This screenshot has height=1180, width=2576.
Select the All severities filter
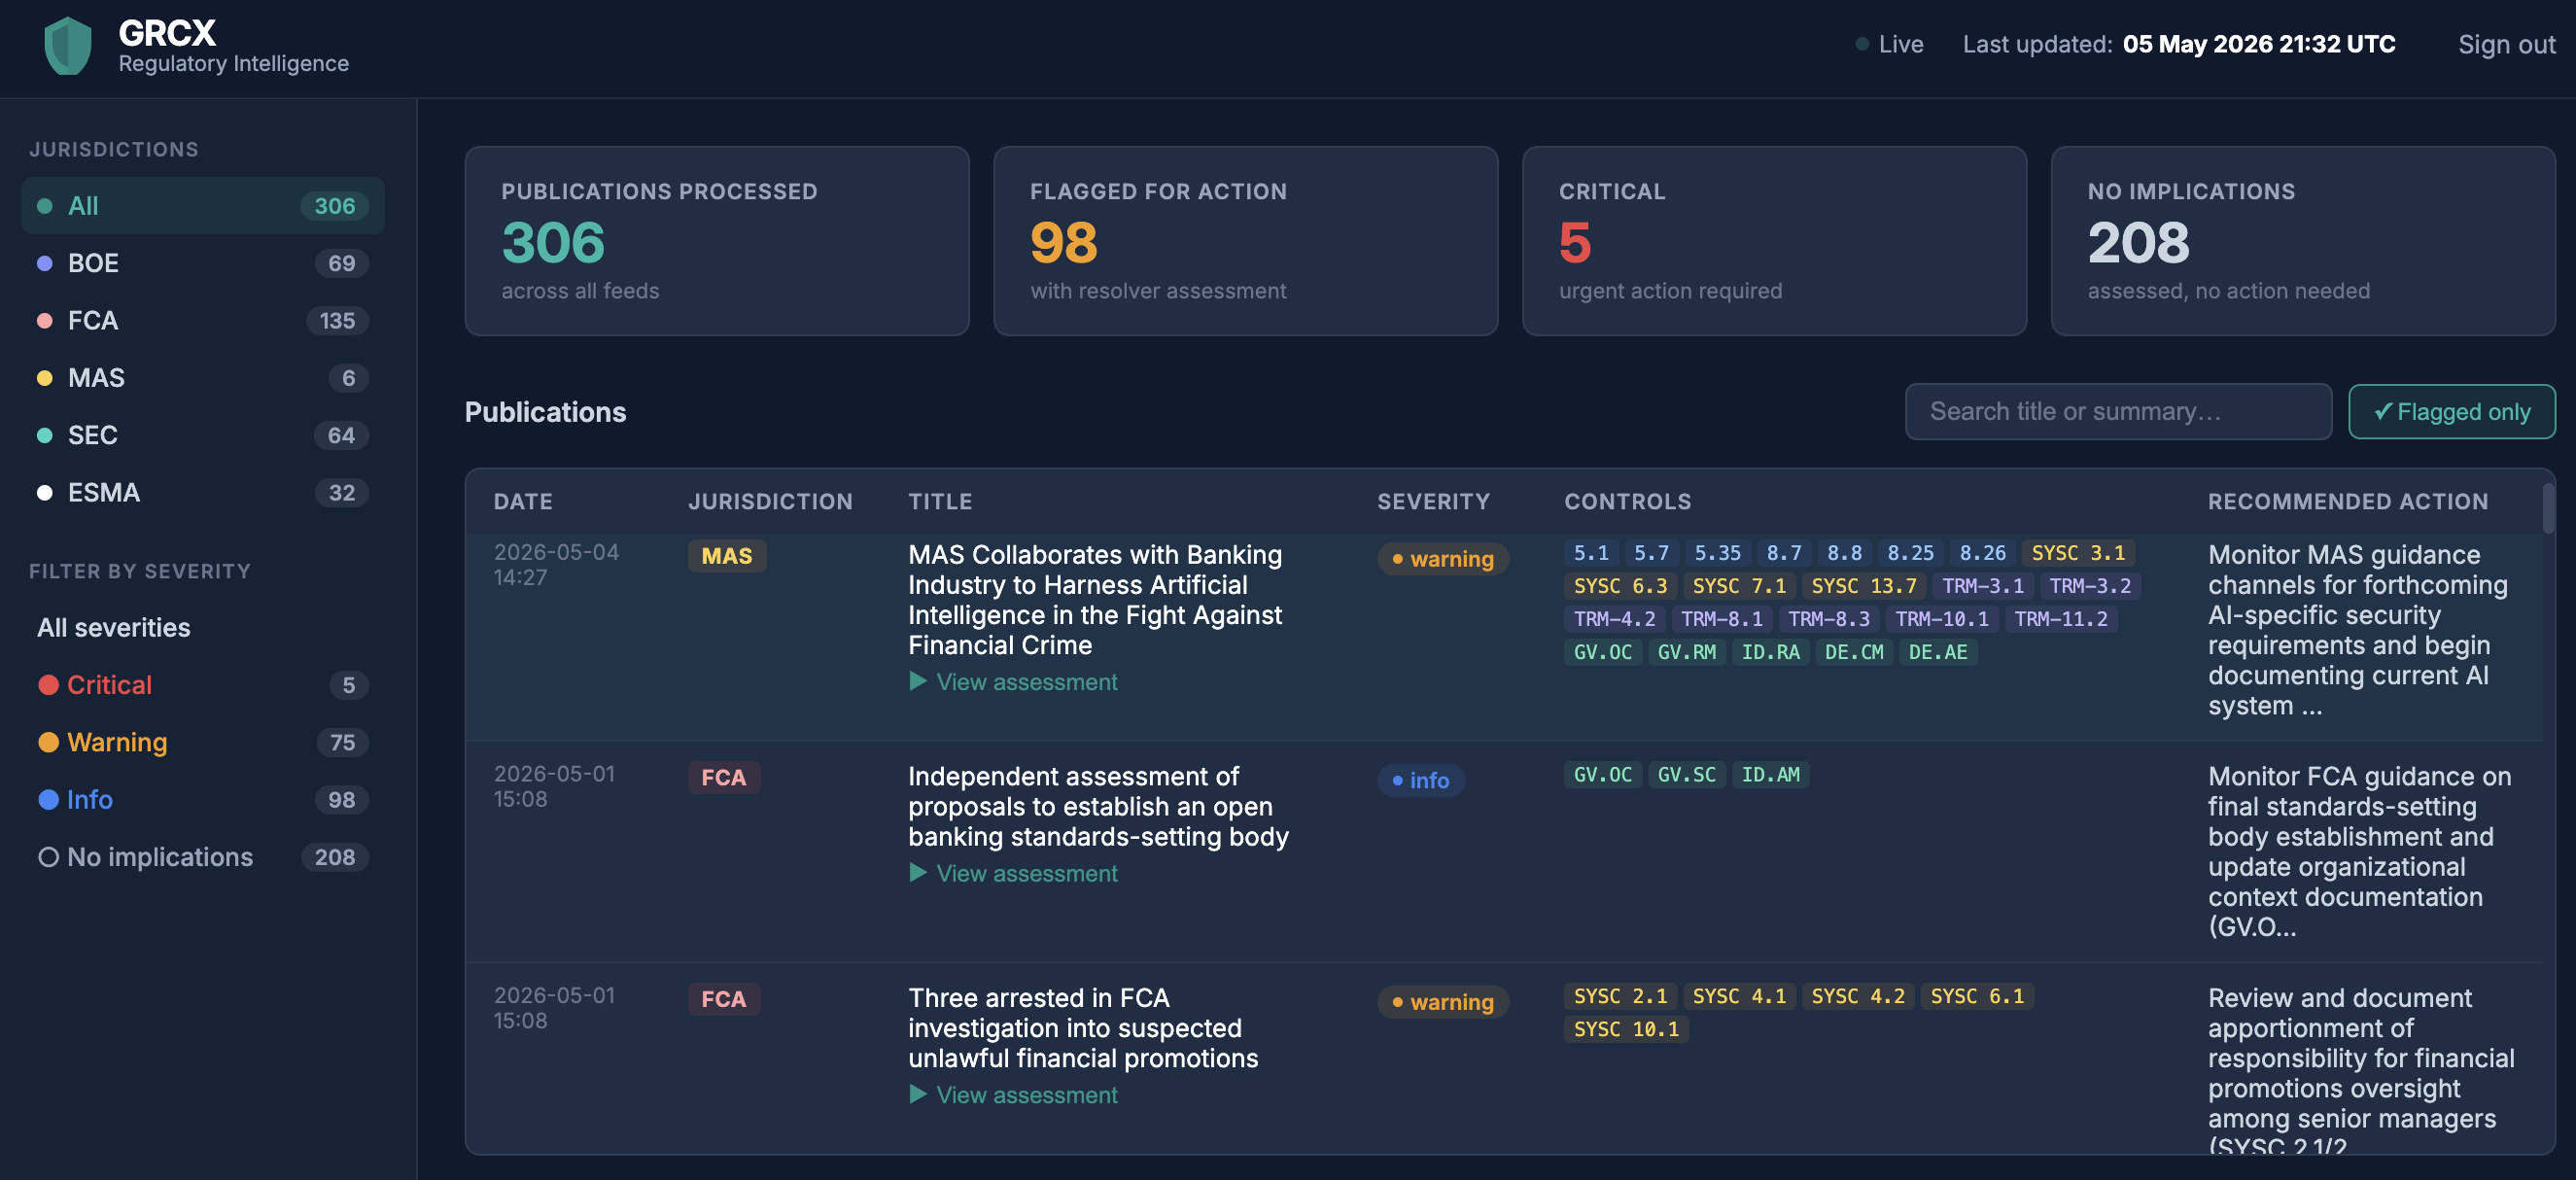203,627
